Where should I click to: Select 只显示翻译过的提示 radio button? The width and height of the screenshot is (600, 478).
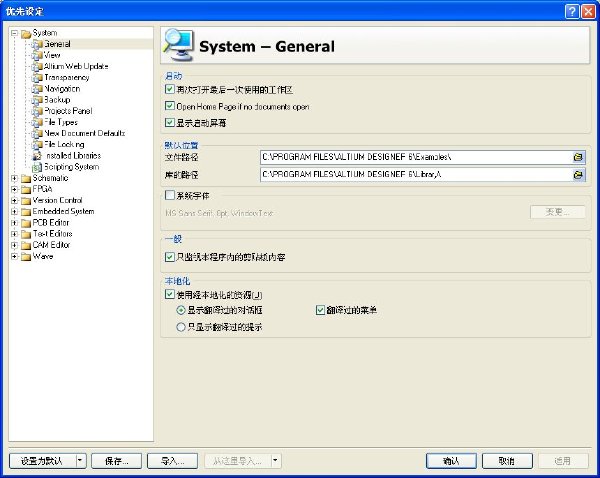pyautogui.click(x=181, y=327)
